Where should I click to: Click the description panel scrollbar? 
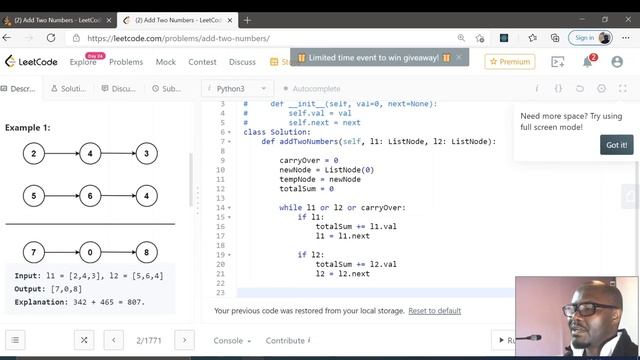[x=191, y=180]
